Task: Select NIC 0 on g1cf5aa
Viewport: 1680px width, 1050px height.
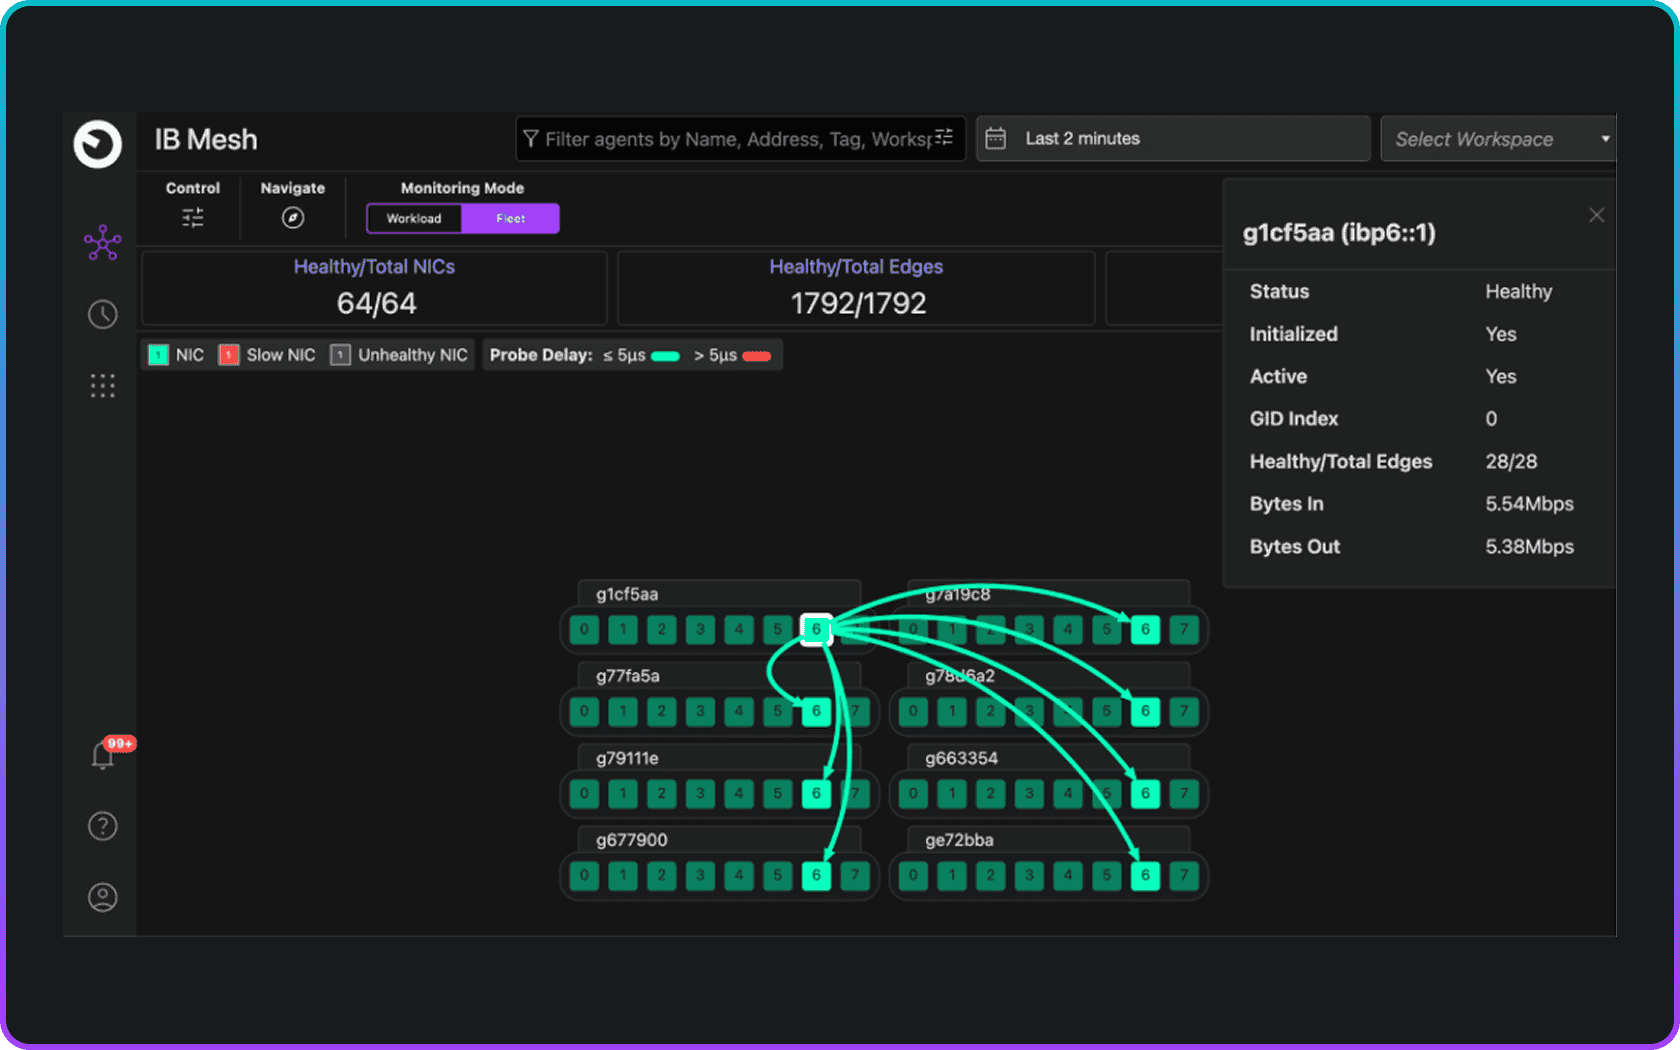Action: [584, 630]
